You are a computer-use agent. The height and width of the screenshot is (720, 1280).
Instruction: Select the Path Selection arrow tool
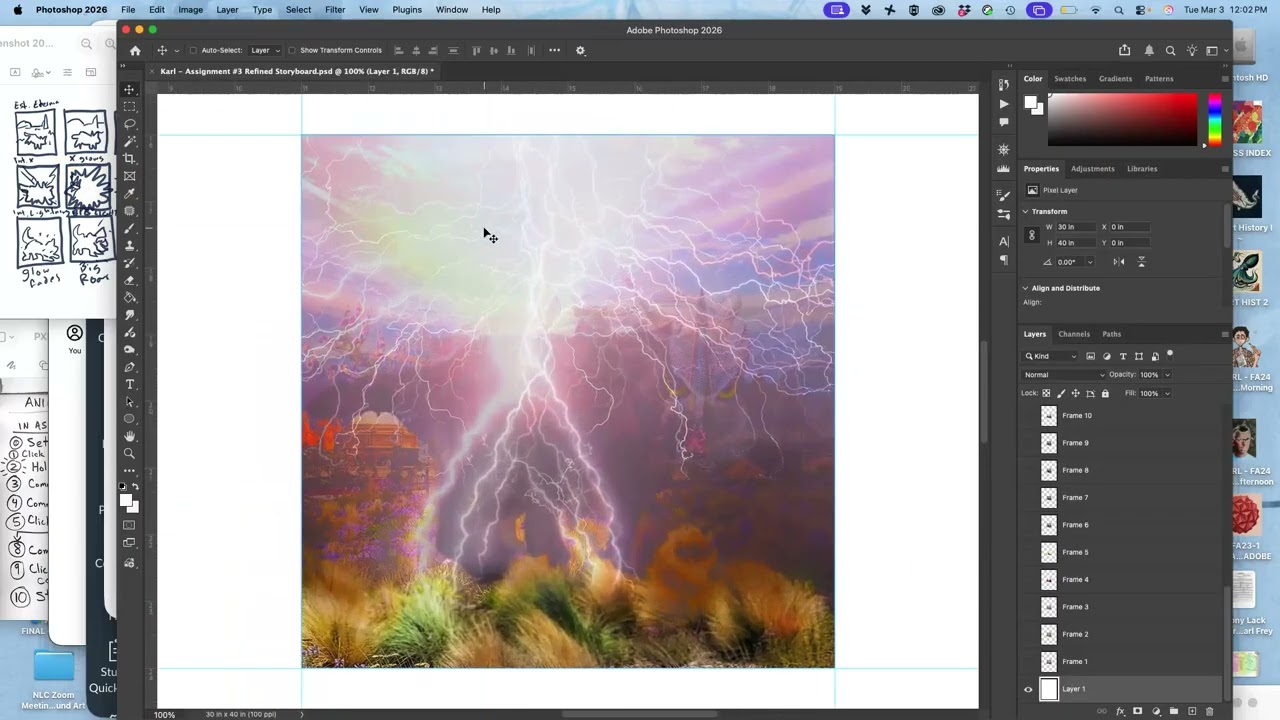tap(130, 401)
